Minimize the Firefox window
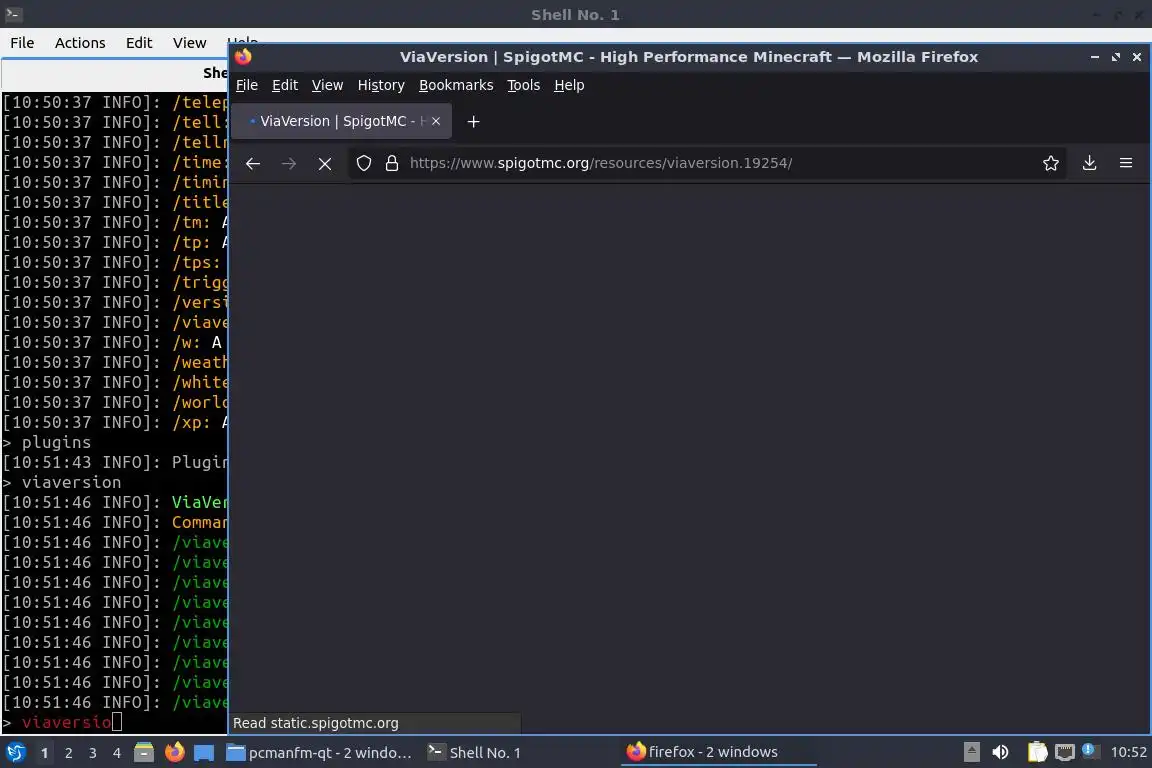The height and width of the screenshot is (768, 1152). tap(1095, 57)
